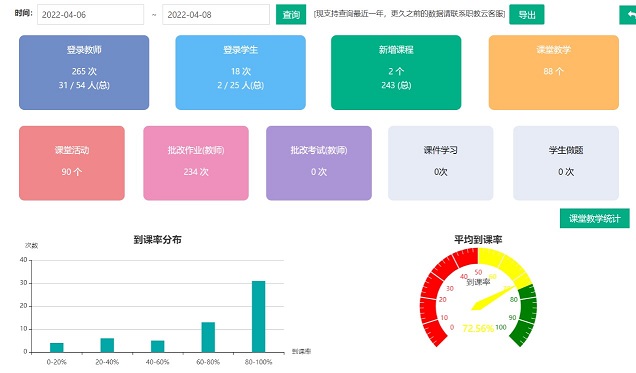Open the 登录学生 stat card

[240, 73]
